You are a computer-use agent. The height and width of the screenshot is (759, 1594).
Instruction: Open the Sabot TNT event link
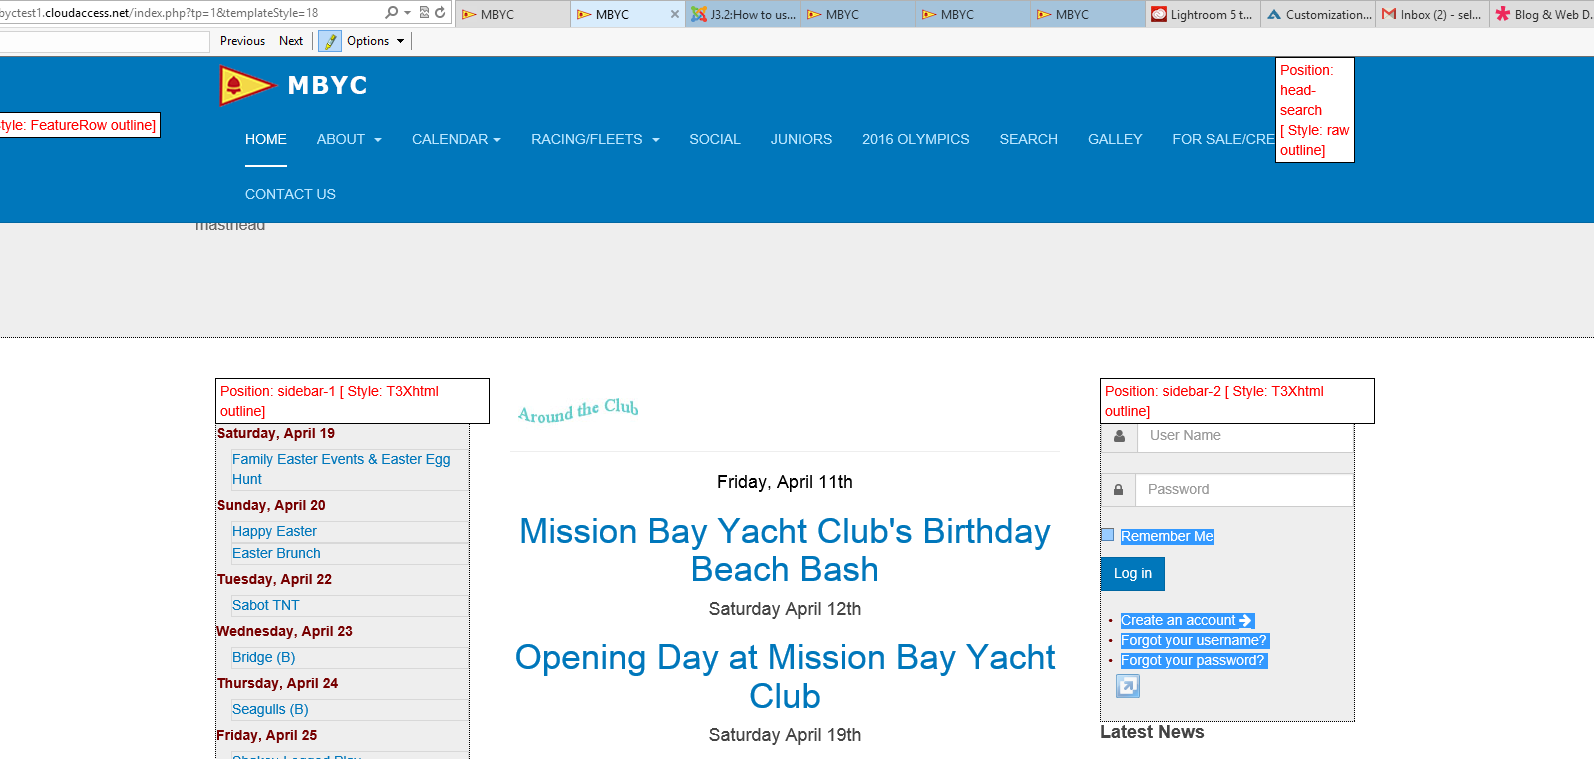265,605
